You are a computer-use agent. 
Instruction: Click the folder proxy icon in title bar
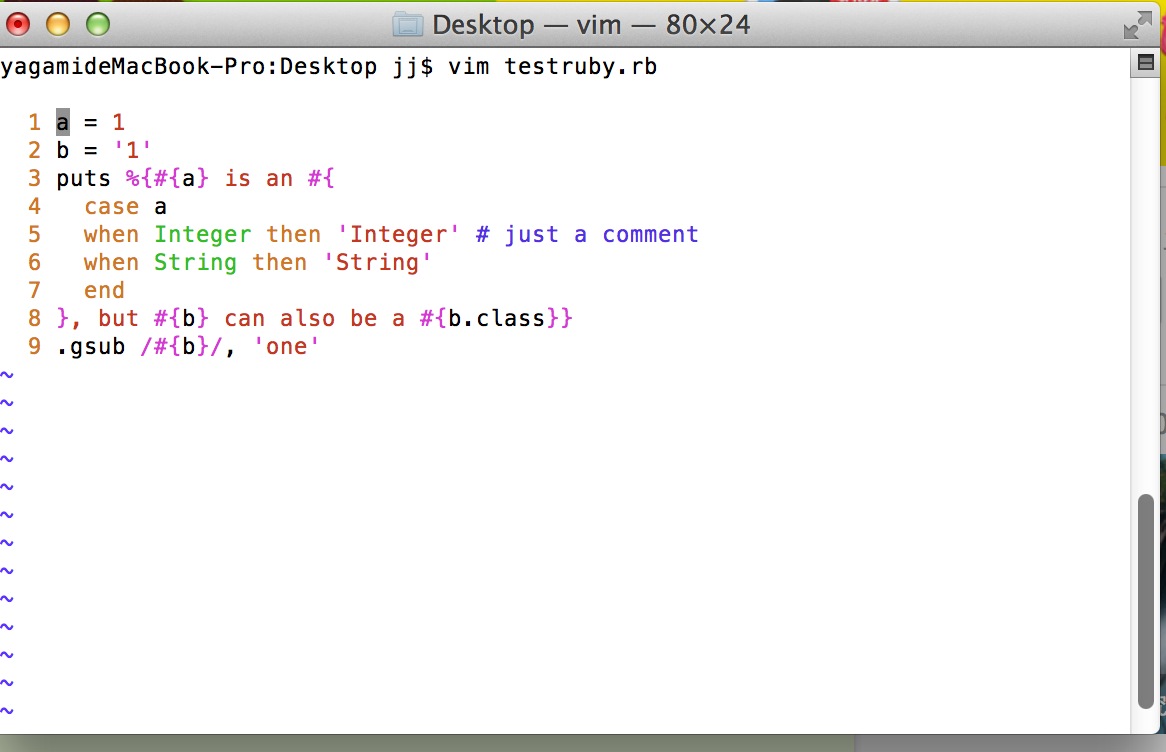coord(408,25)
